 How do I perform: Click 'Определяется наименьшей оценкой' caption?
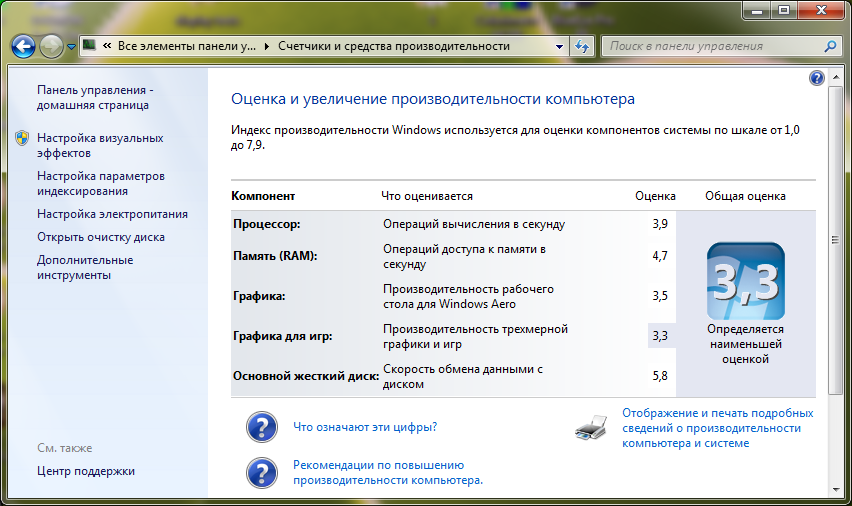tap(746, 344)
